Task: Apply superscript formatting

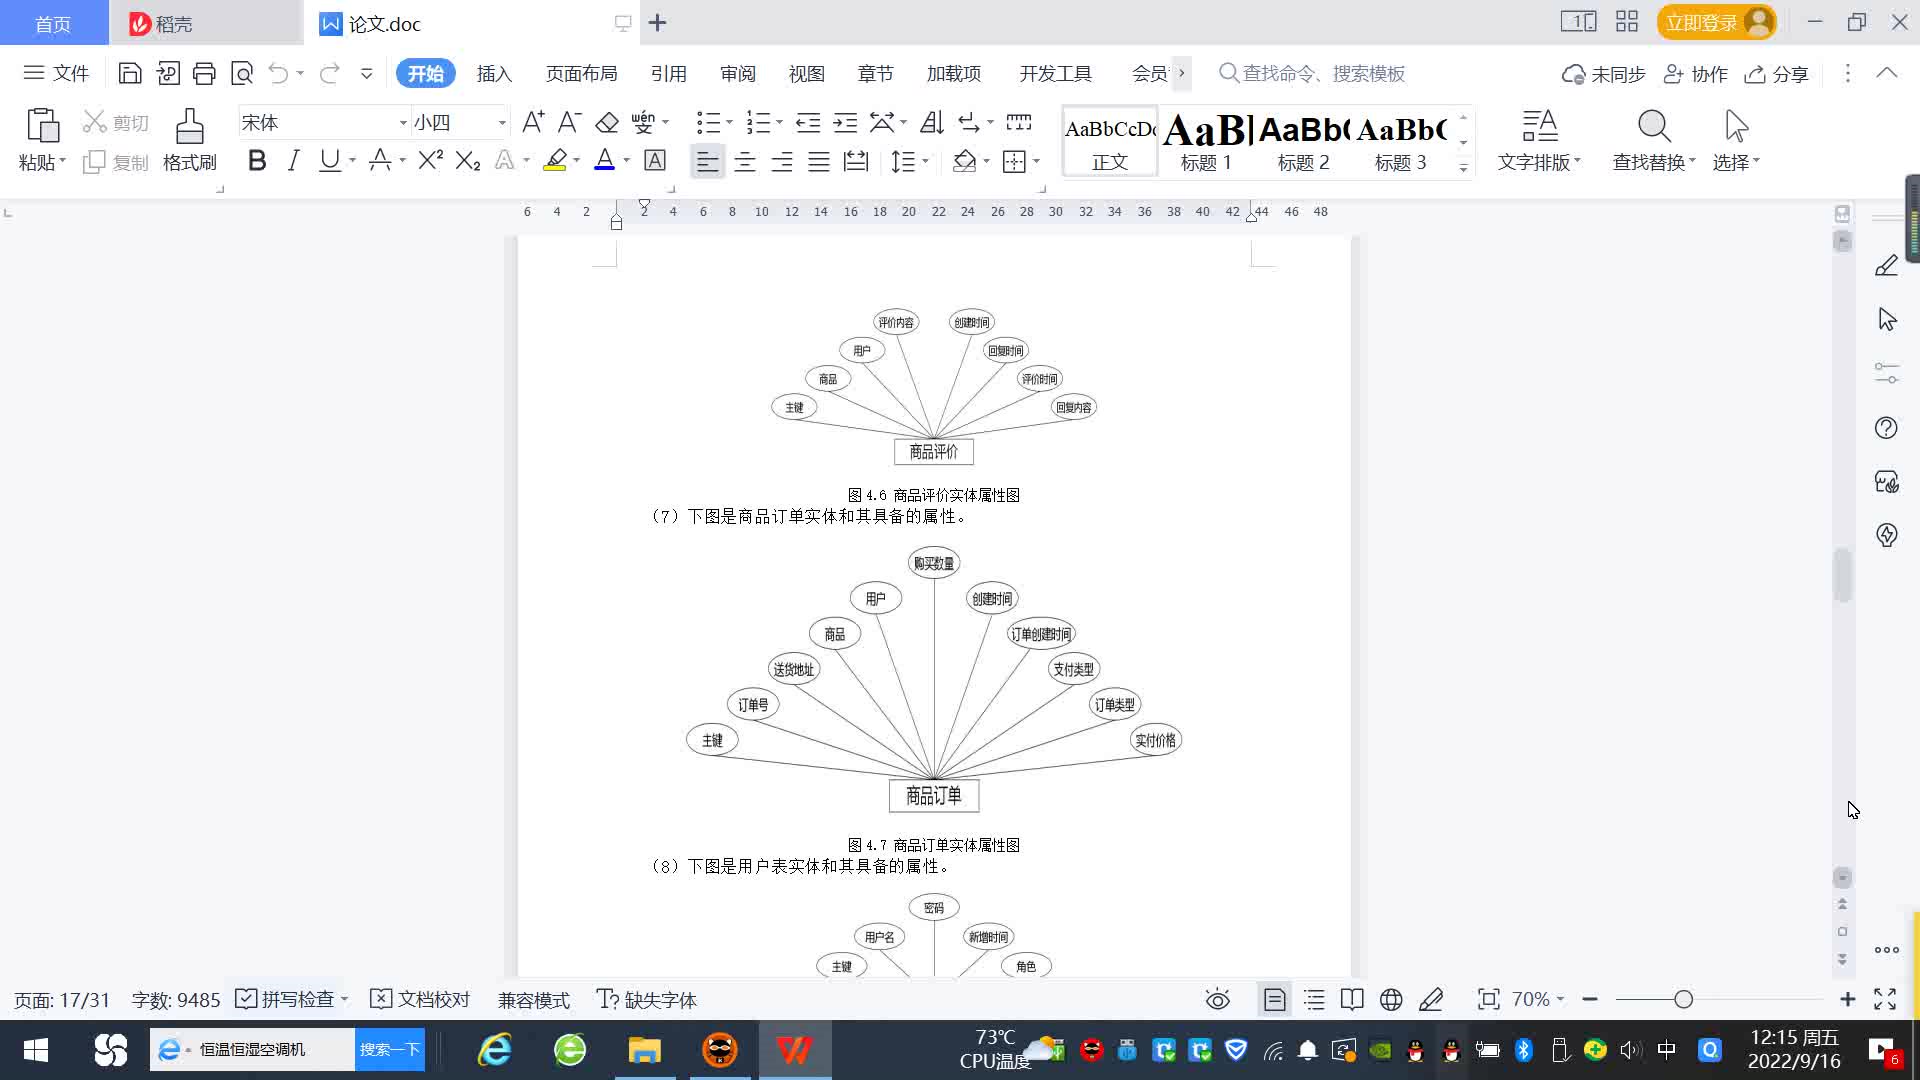Action: [x=431, y=160]
